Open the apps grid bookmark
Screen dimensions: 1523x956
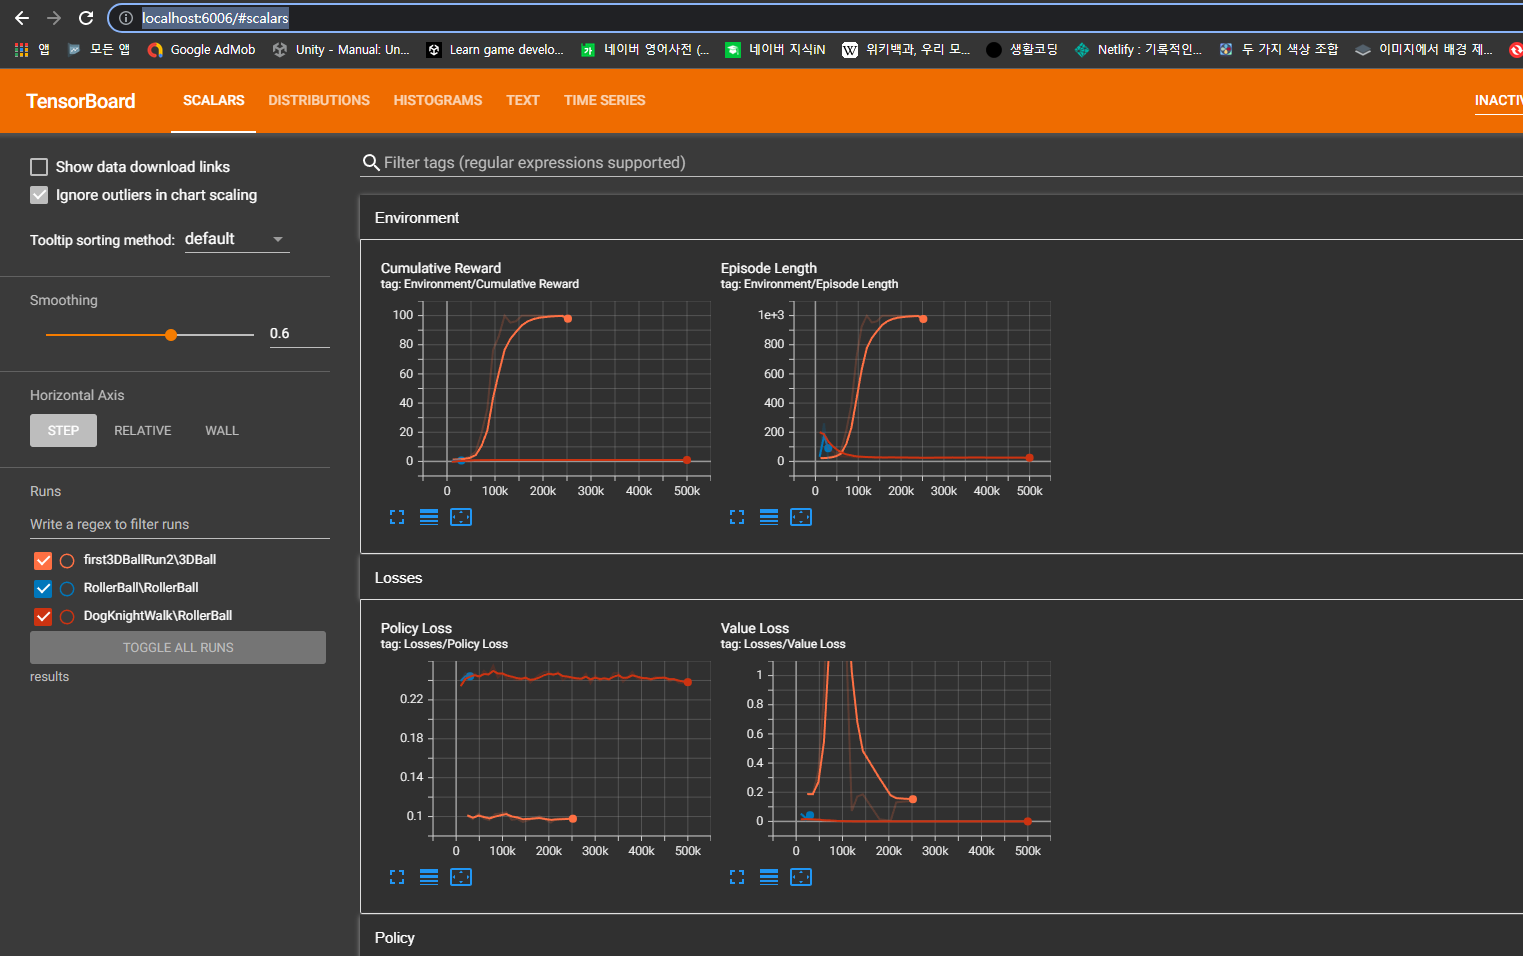(x=31, y=49)
